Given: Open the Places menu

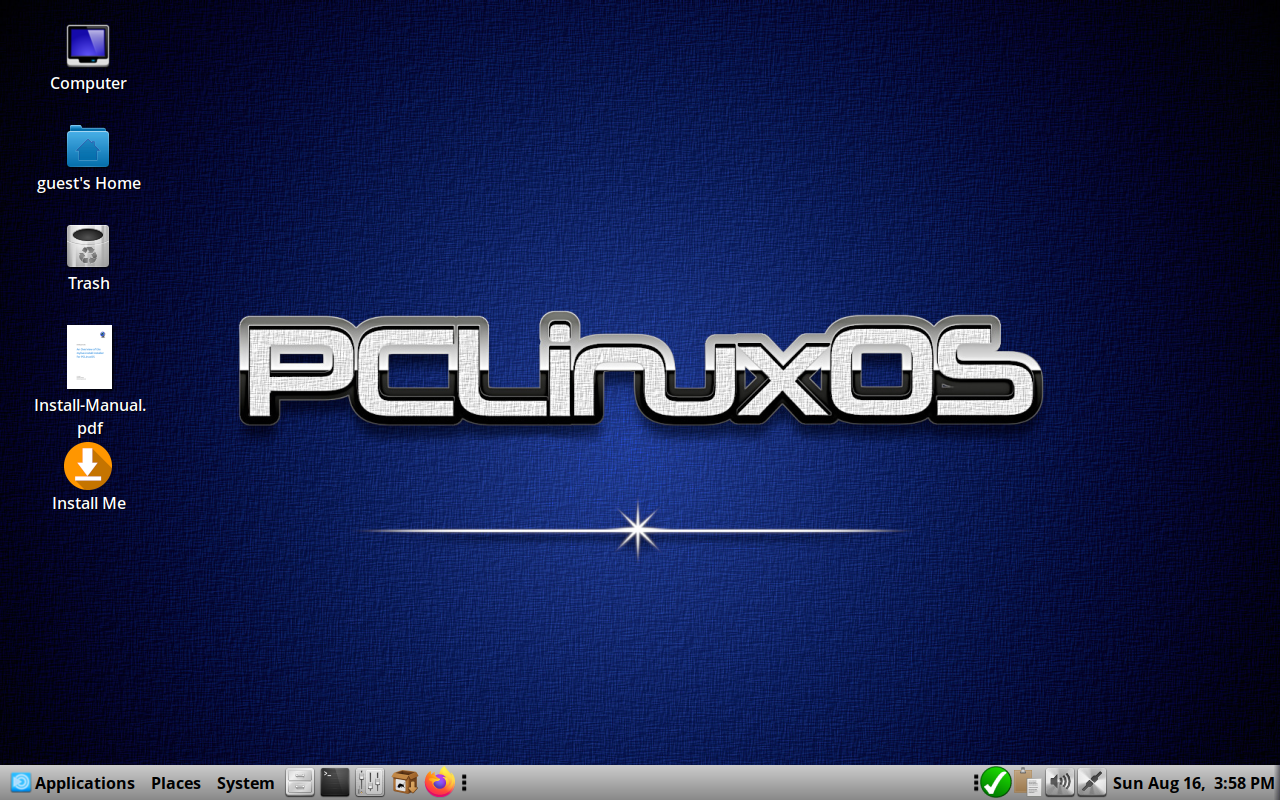Looking at the screenshot, I should (x=176, y=783).
